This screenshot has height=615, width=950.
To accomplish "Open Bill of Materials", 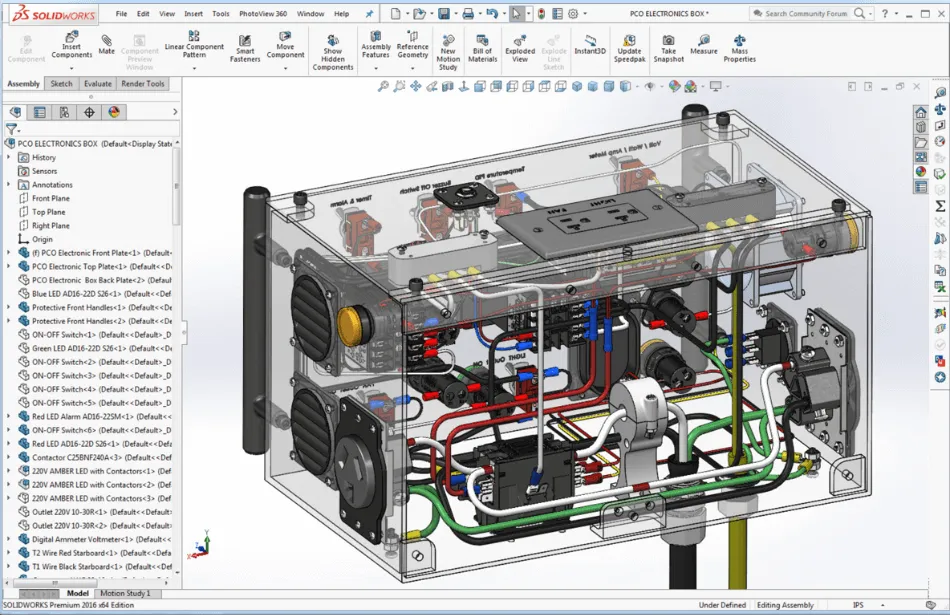I will [x=482, y=48].
